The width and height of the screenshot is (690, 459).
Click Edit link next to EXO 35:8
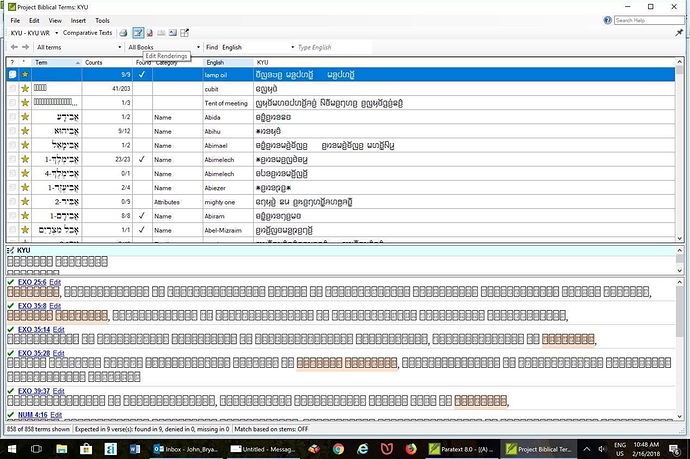[x=55, y=306]
